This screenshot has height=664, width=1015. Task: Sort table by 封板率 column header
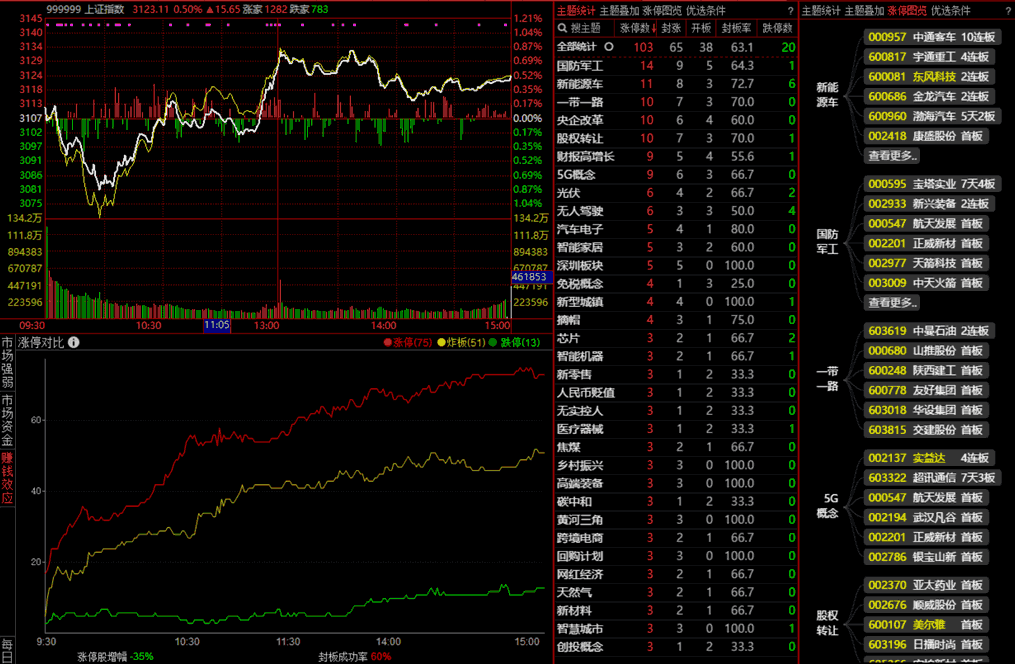click(741, 28)
